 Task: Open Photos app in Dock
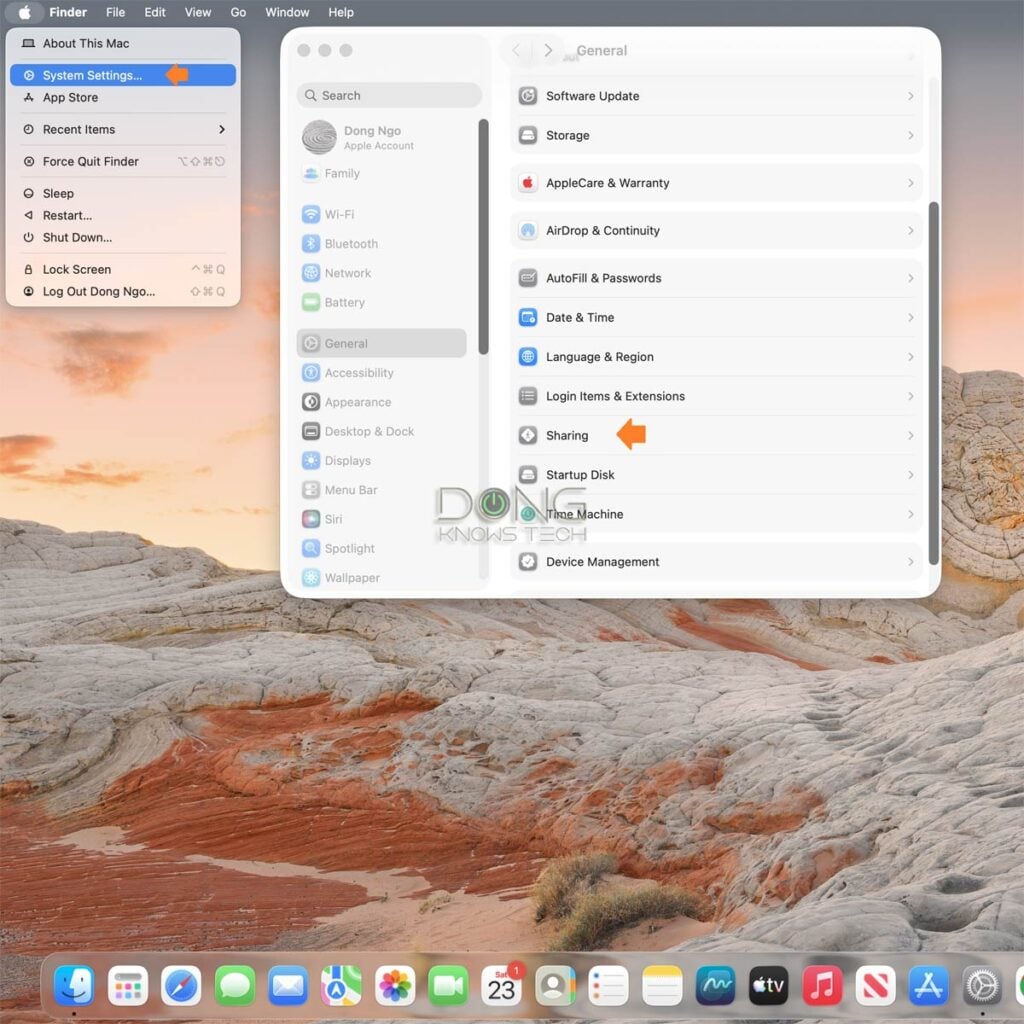click(x=394, y=985)
